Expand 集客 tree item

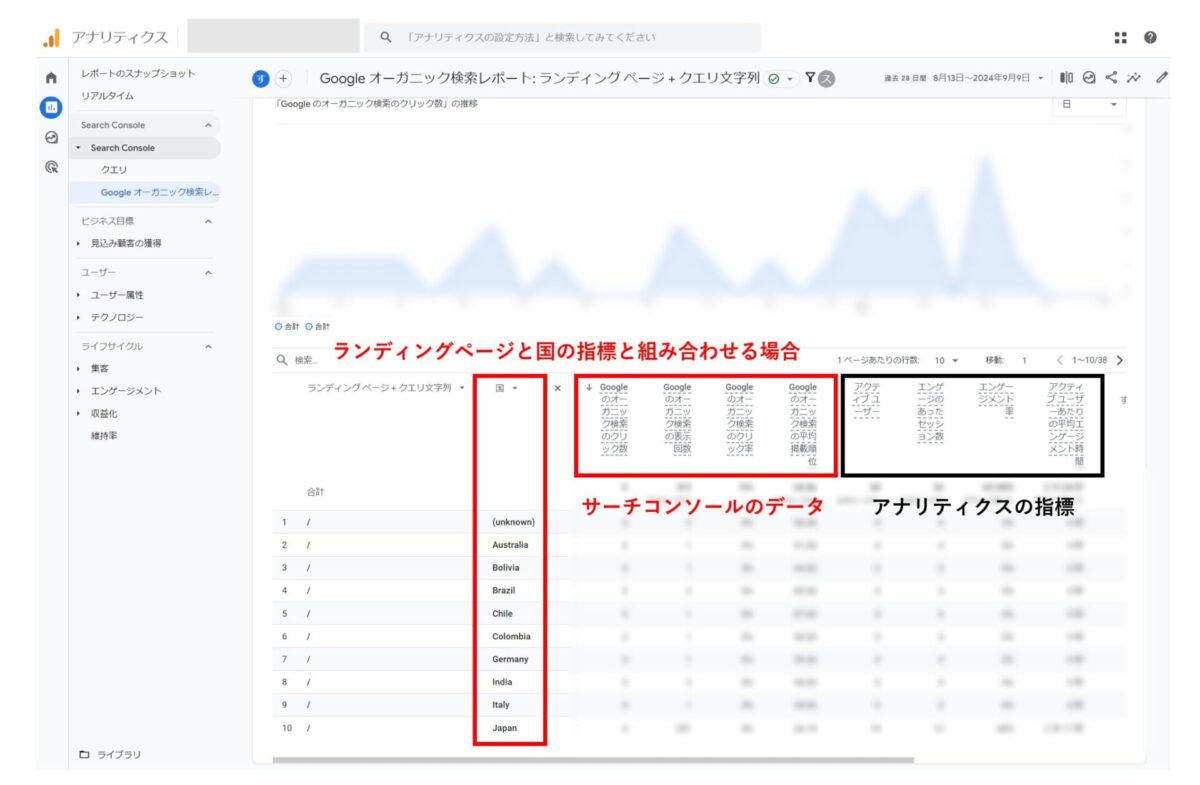point(79,368)
